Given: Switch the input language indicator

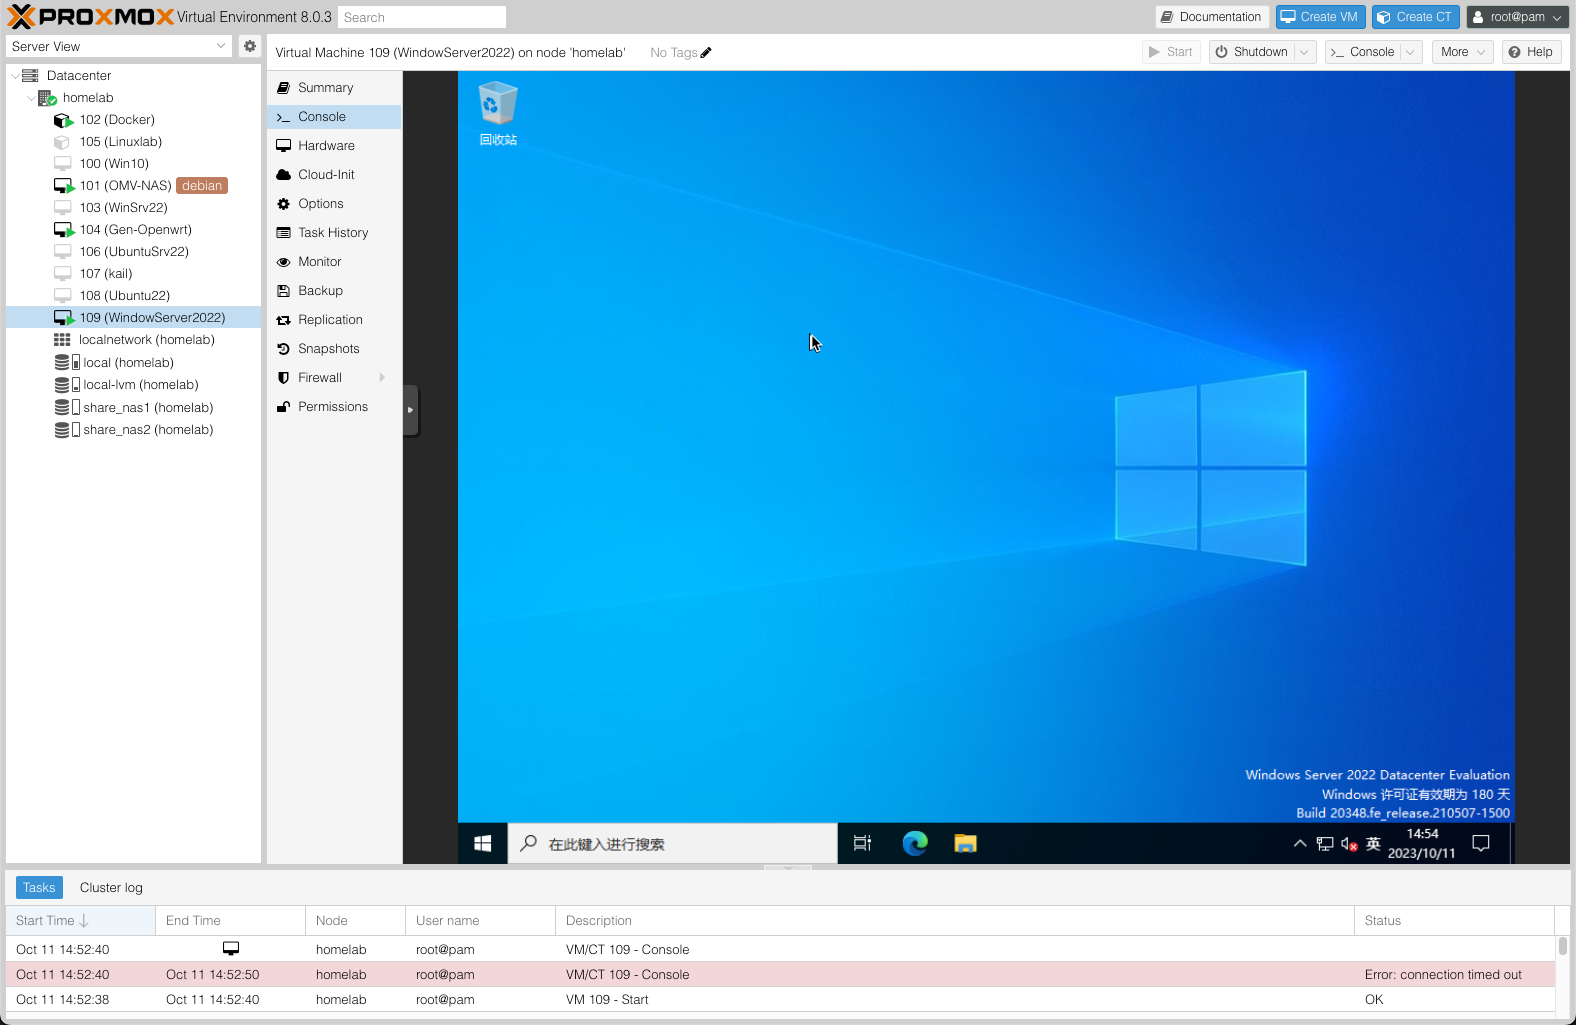Looking at the screenshot, I should pos(1374,844).
